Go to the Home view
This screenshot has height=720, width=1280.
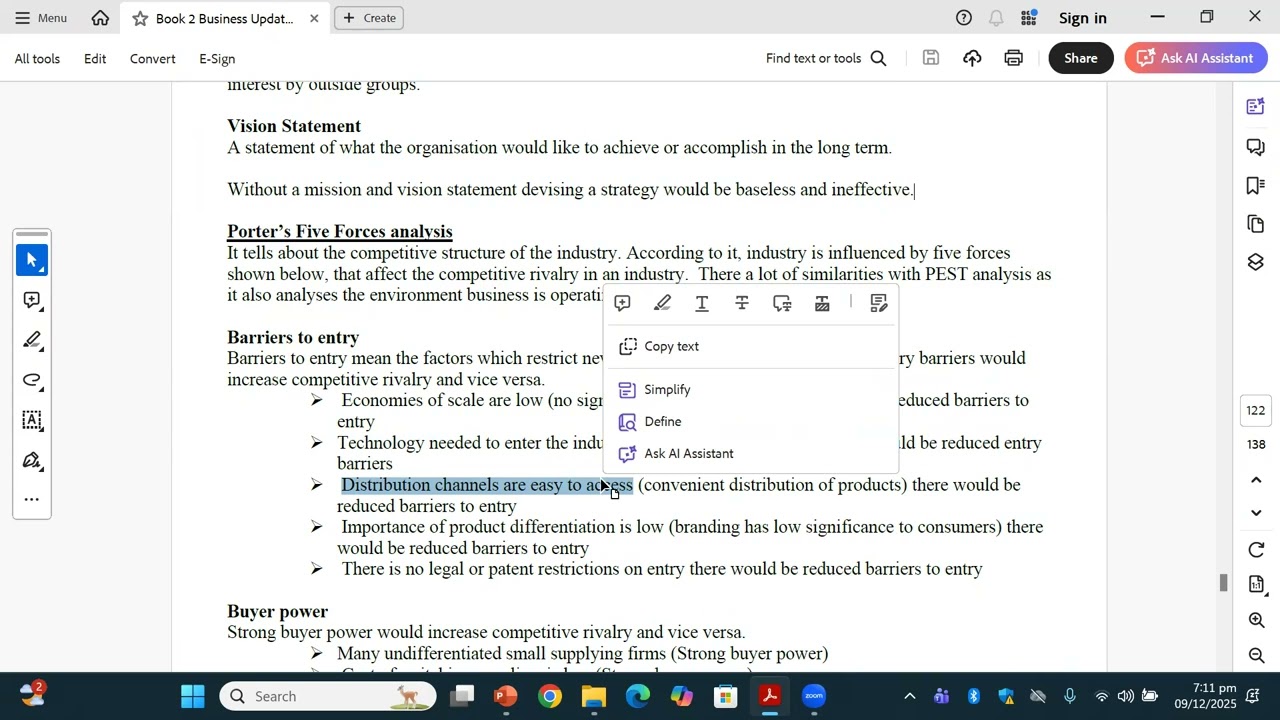[x=100, y=18]
